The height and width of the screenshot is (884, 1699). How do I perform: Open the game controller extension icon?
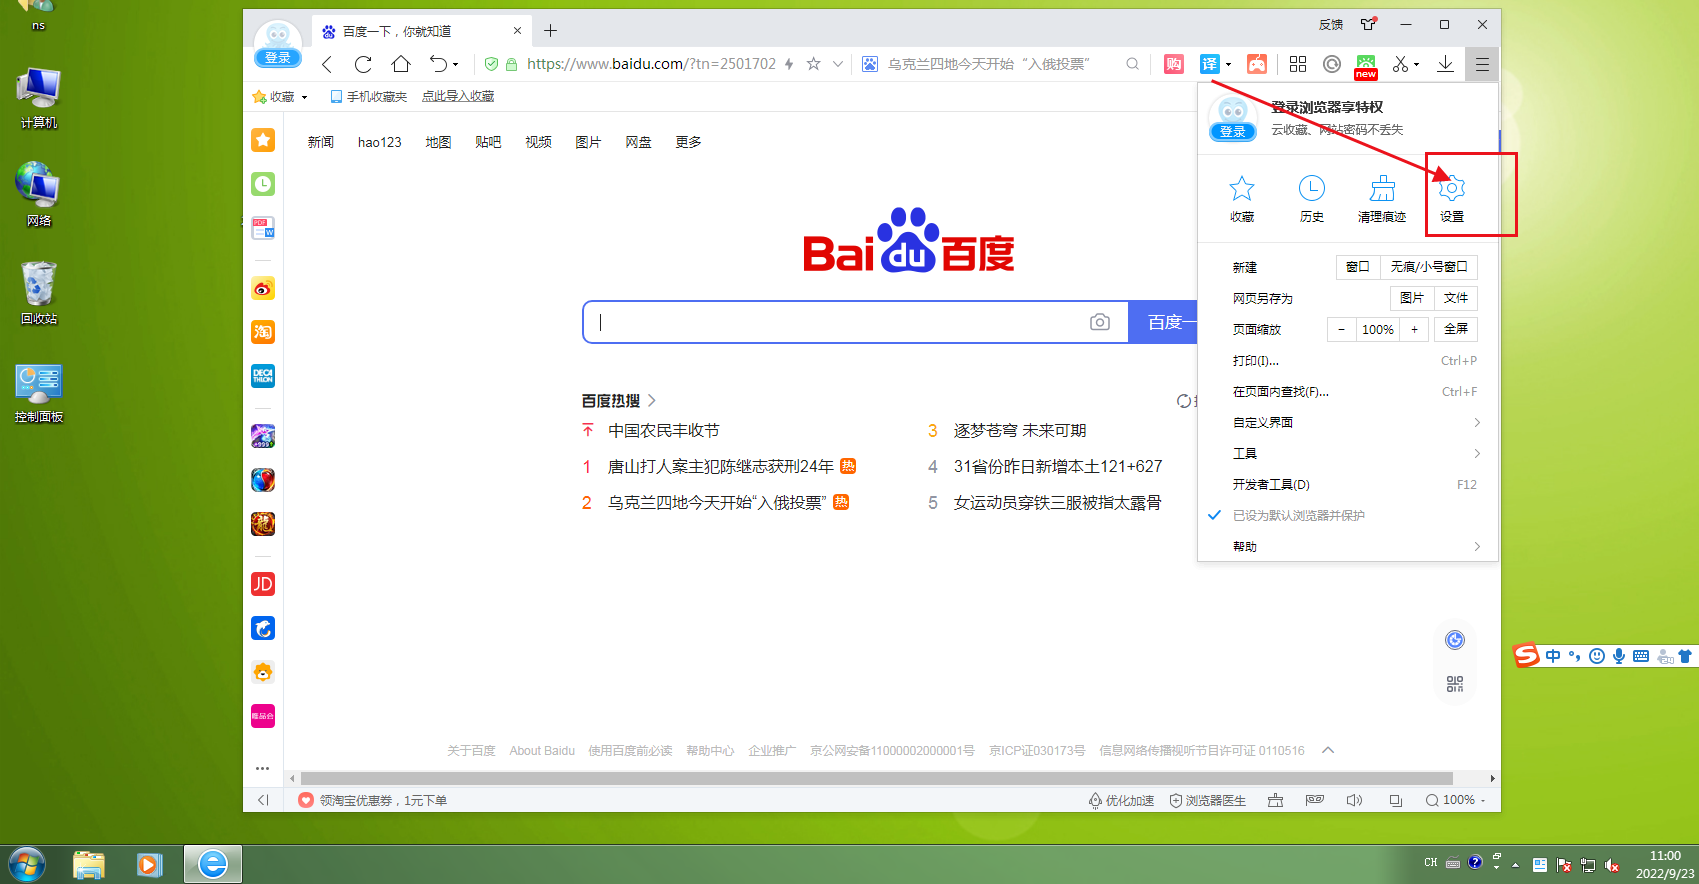pos(1257,64)
